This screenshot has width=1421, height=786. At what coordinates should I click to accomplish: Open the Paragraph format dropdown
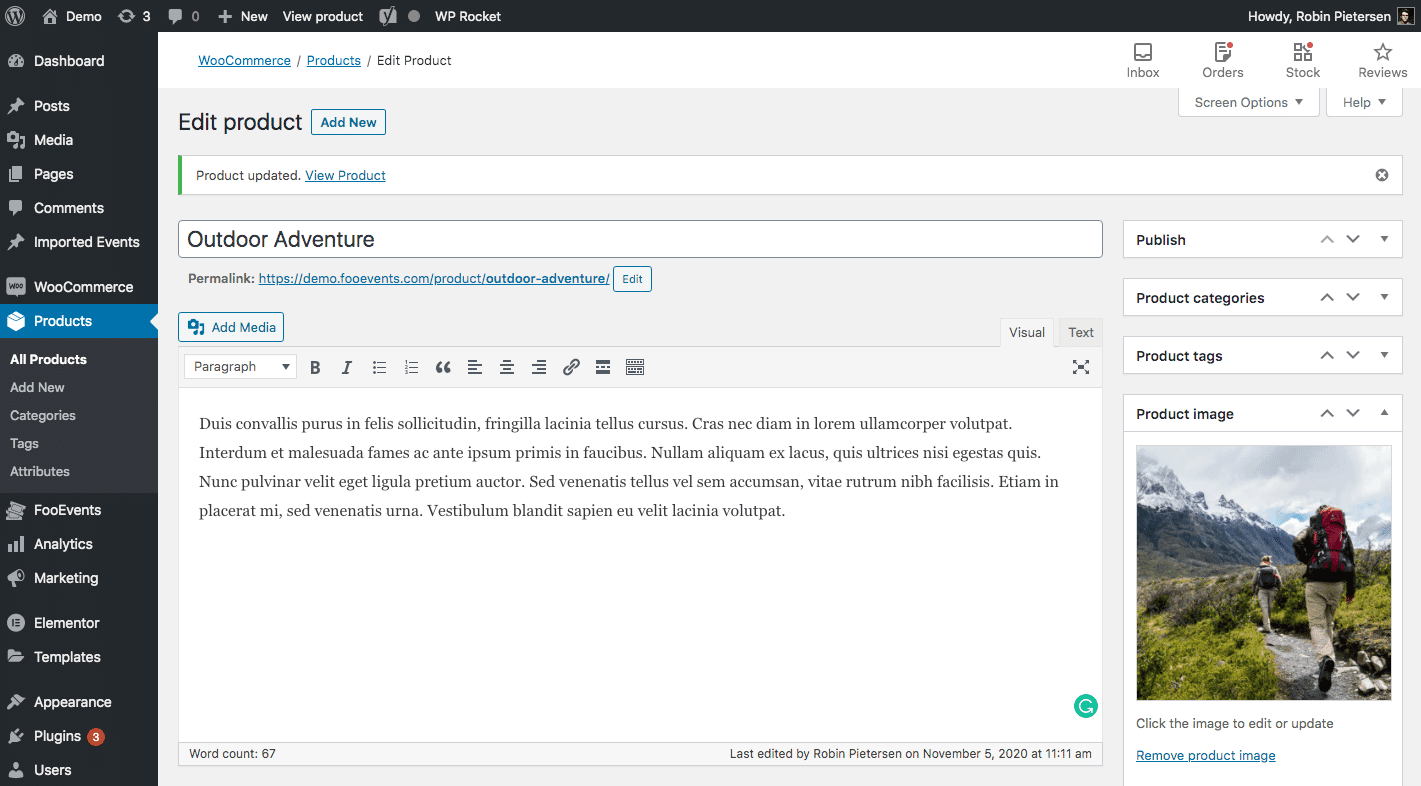click(240, 367)
